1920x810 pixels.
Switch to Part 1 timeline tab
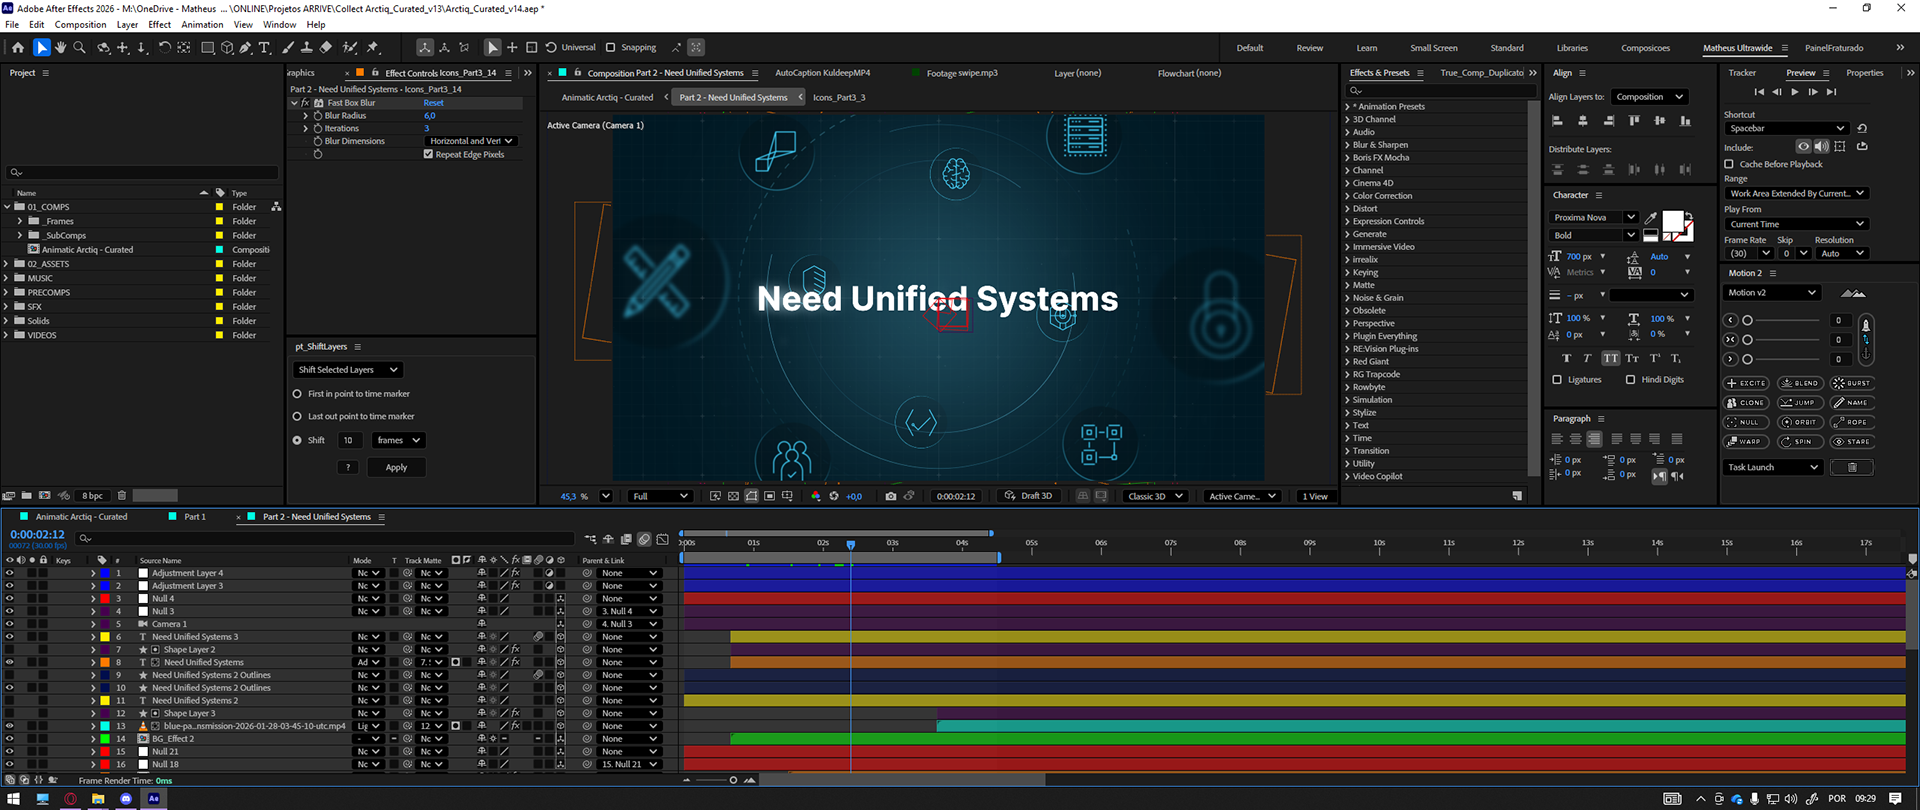click(195, 517)
